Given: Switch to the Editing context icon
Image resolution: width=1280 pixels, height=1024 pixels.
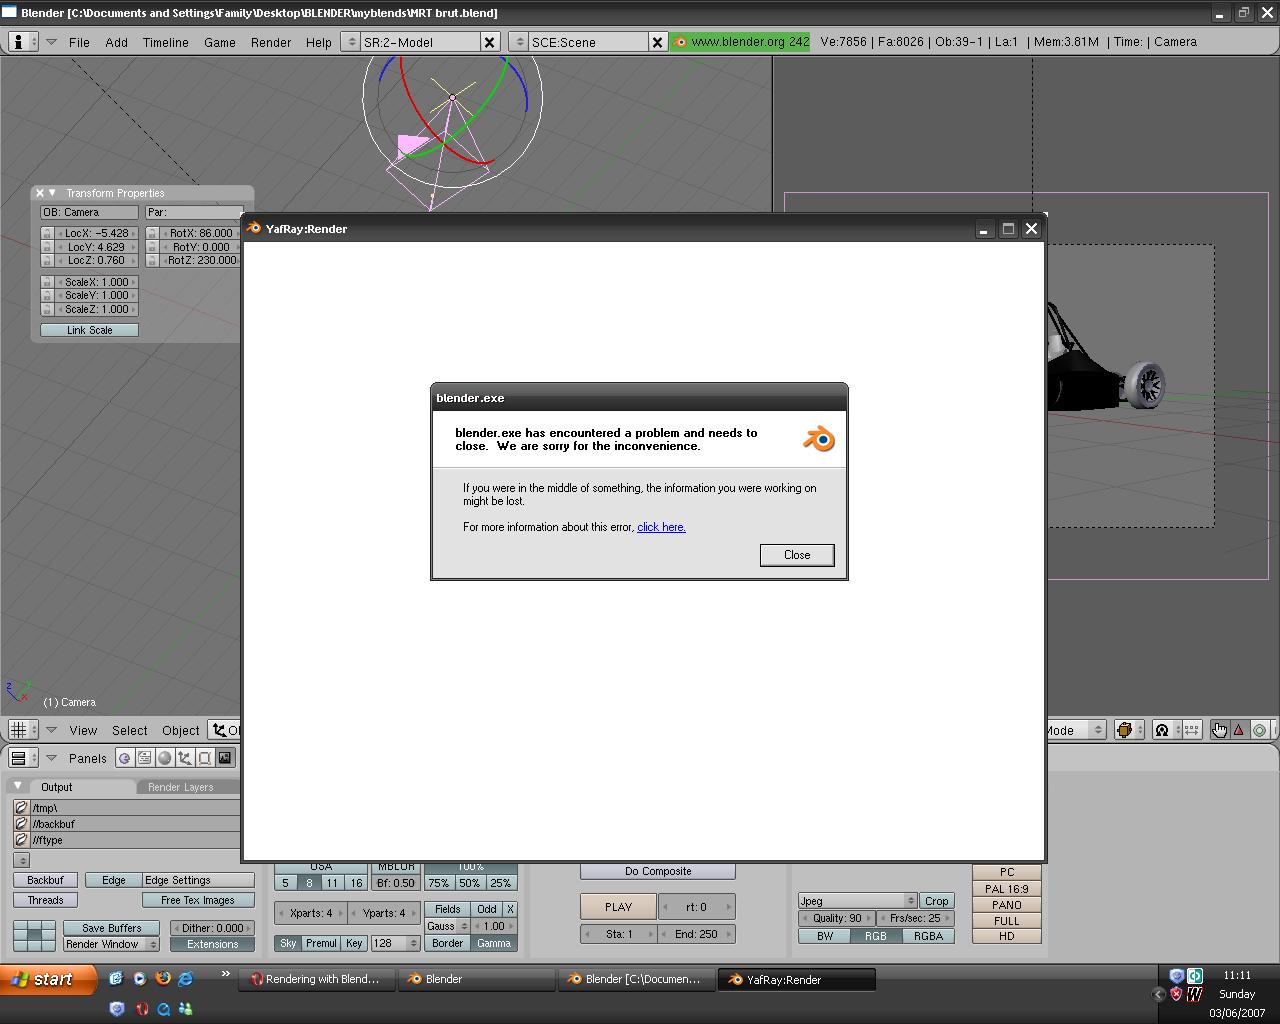Looking at the screenshot, I should point(204,758).
